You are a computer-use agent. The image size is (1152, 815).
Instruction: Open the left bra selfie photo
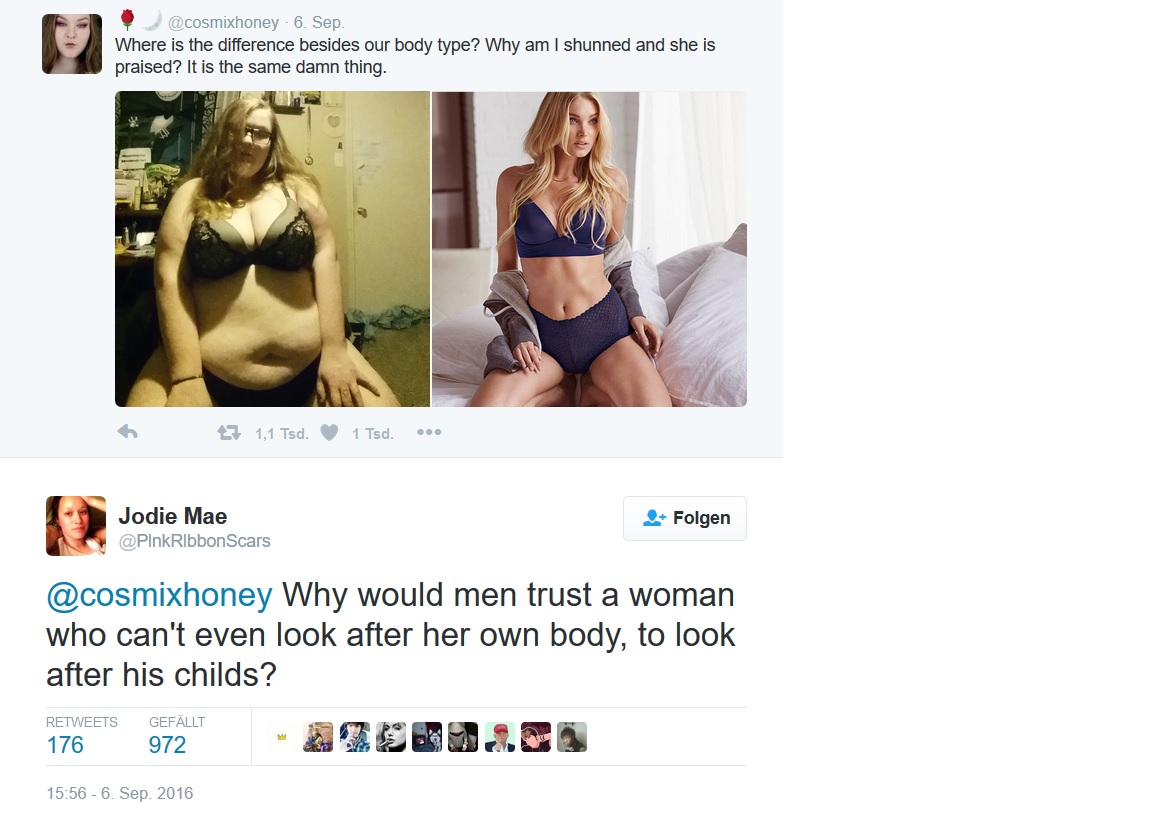273,248
